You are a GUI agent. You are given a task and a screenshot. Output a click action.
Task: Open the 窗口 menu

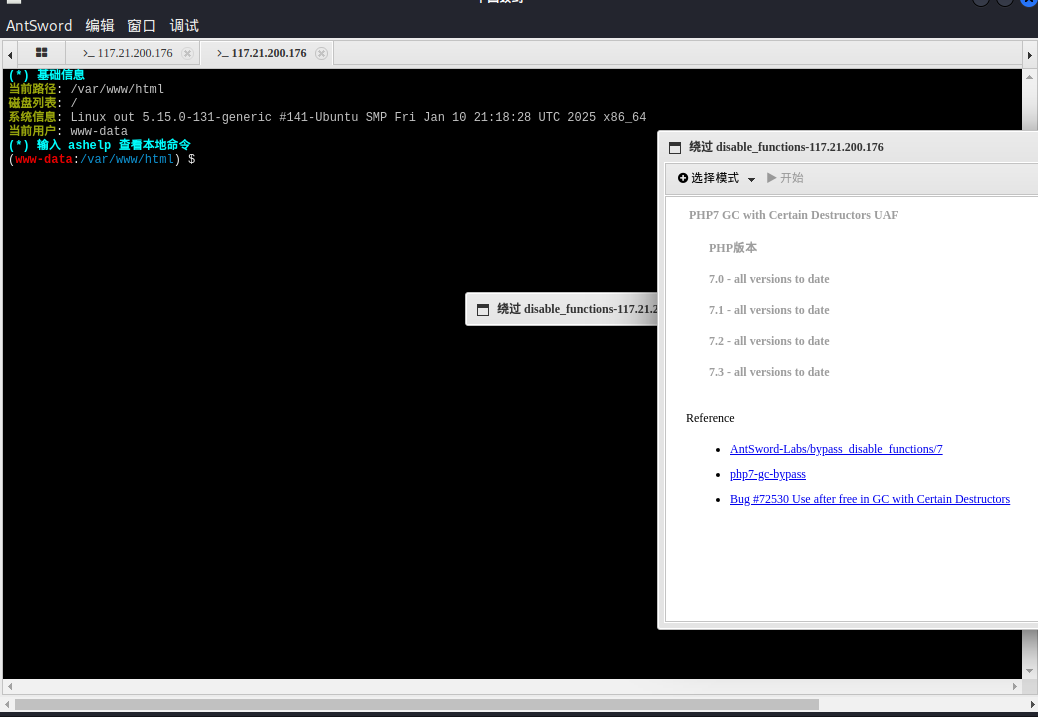[142, 26]
